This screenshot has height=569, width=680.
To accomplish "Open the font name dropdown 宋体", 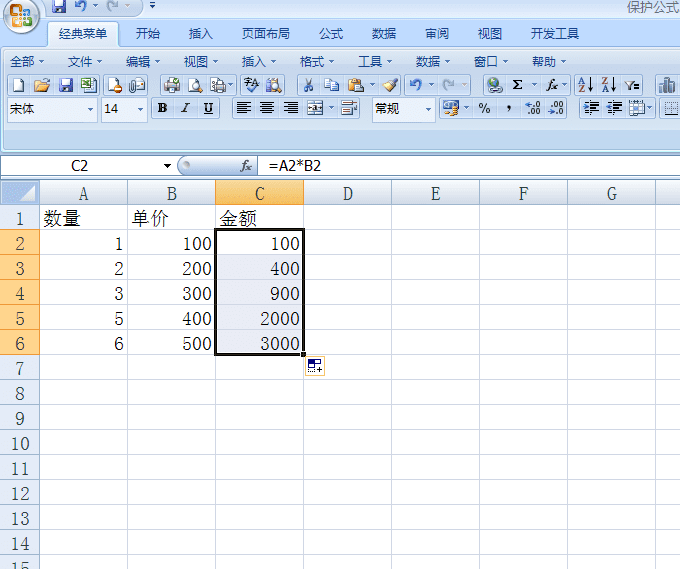I will tap(90, 109).
